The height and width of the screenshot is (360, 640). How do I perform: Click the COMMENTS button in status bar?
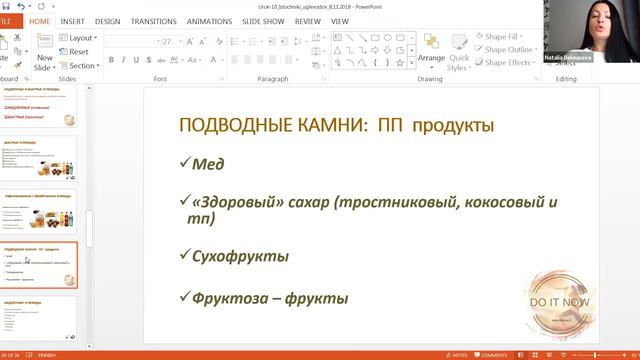490,355
